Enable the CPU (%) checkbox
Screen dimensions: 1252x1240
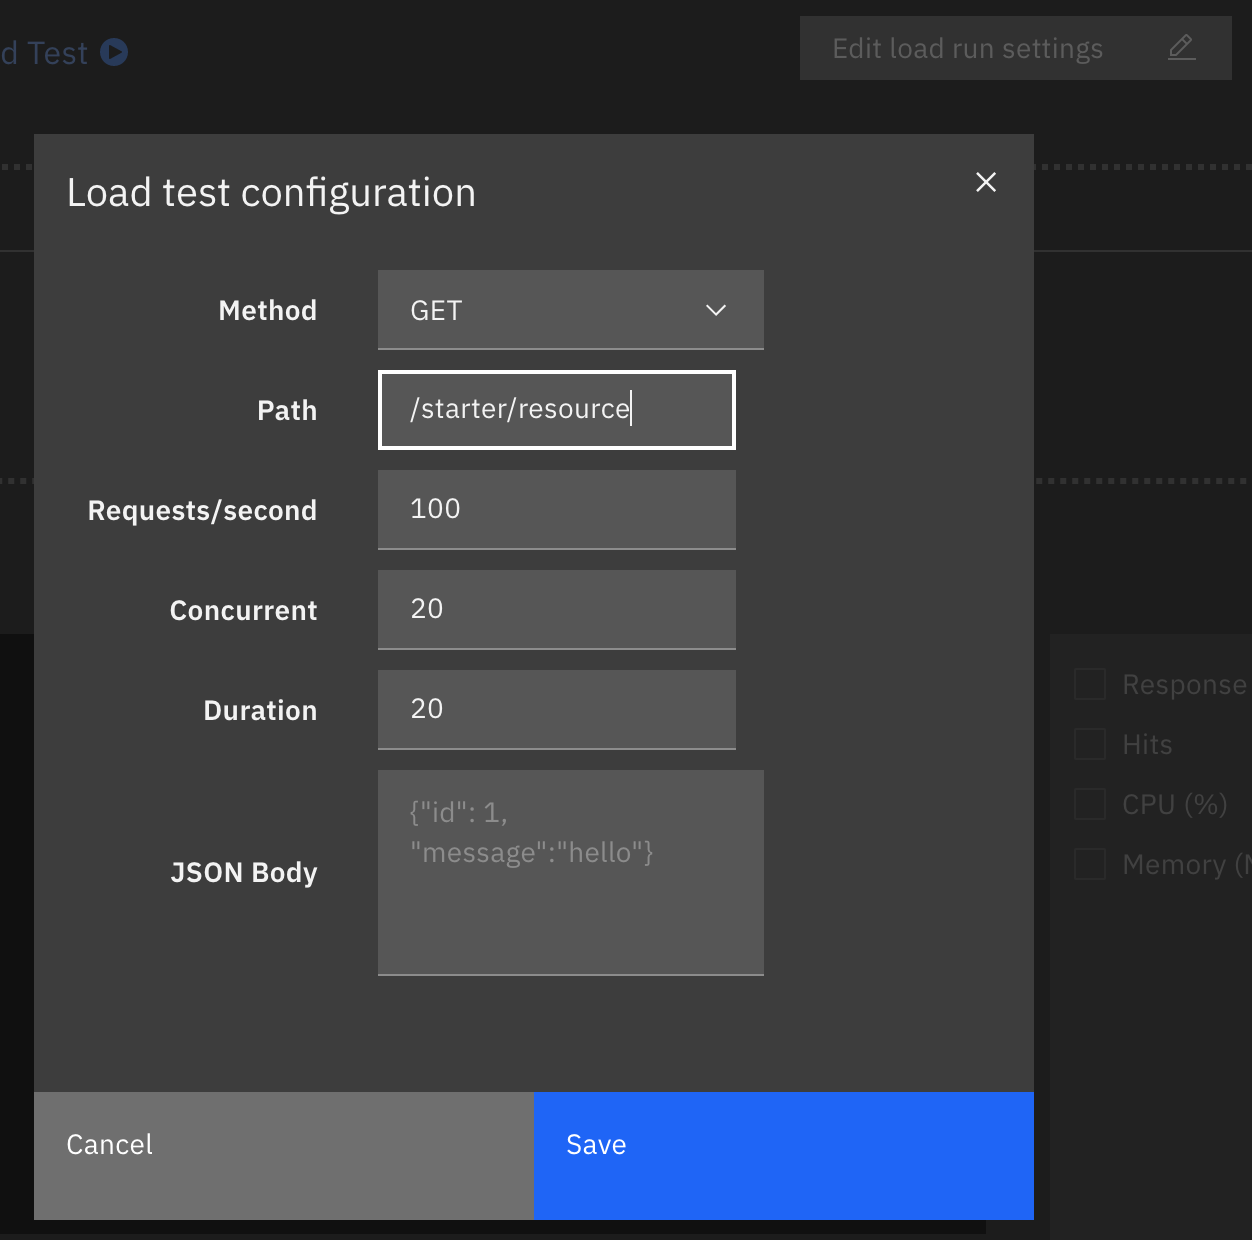point(1089,804)
